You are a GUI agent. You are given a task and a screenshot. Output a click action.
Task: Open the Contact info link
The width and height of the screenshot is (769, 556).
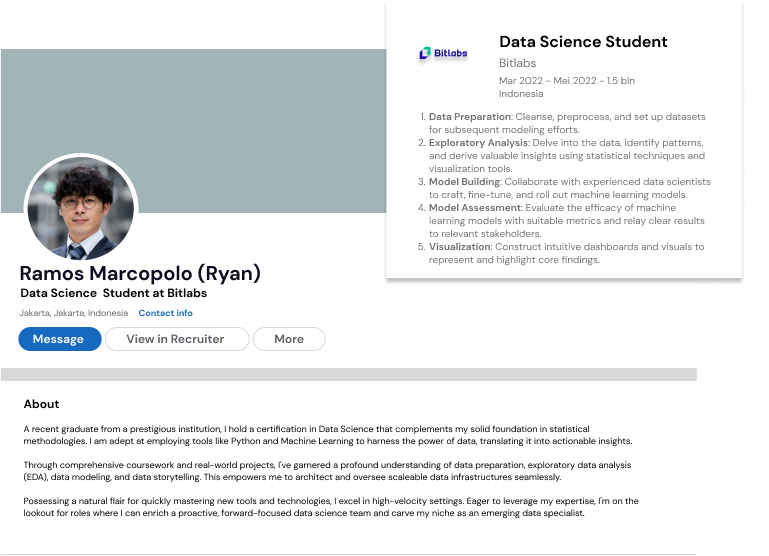tap(166, 313)
